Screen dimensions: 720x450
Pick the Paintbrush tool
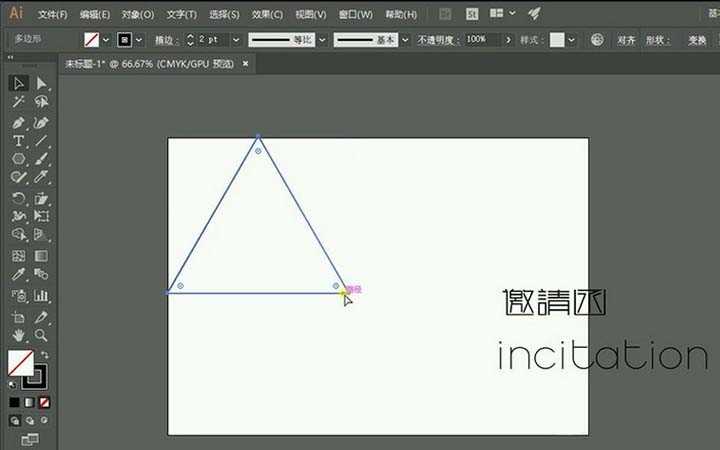tap(41, 159)
